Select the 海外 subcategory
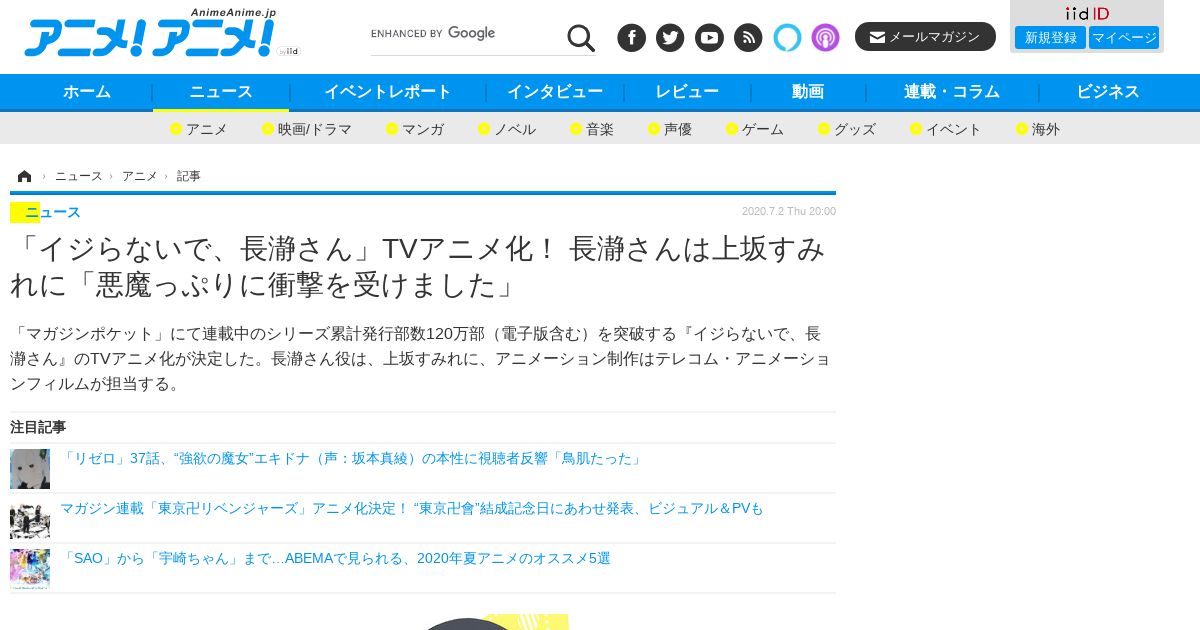1200x630 pixels. (1038, 129)
